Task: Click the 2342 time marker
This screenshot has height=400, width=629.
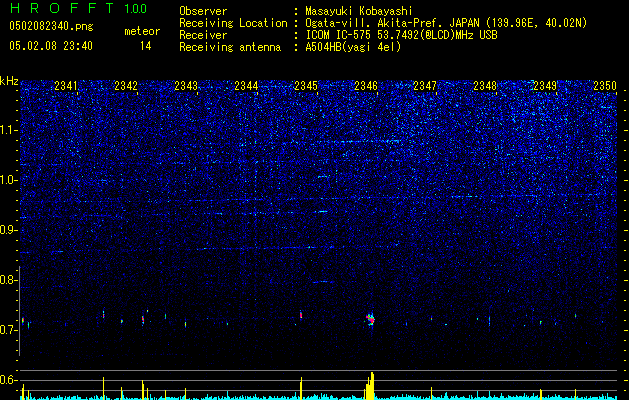Action: (126, 85)
